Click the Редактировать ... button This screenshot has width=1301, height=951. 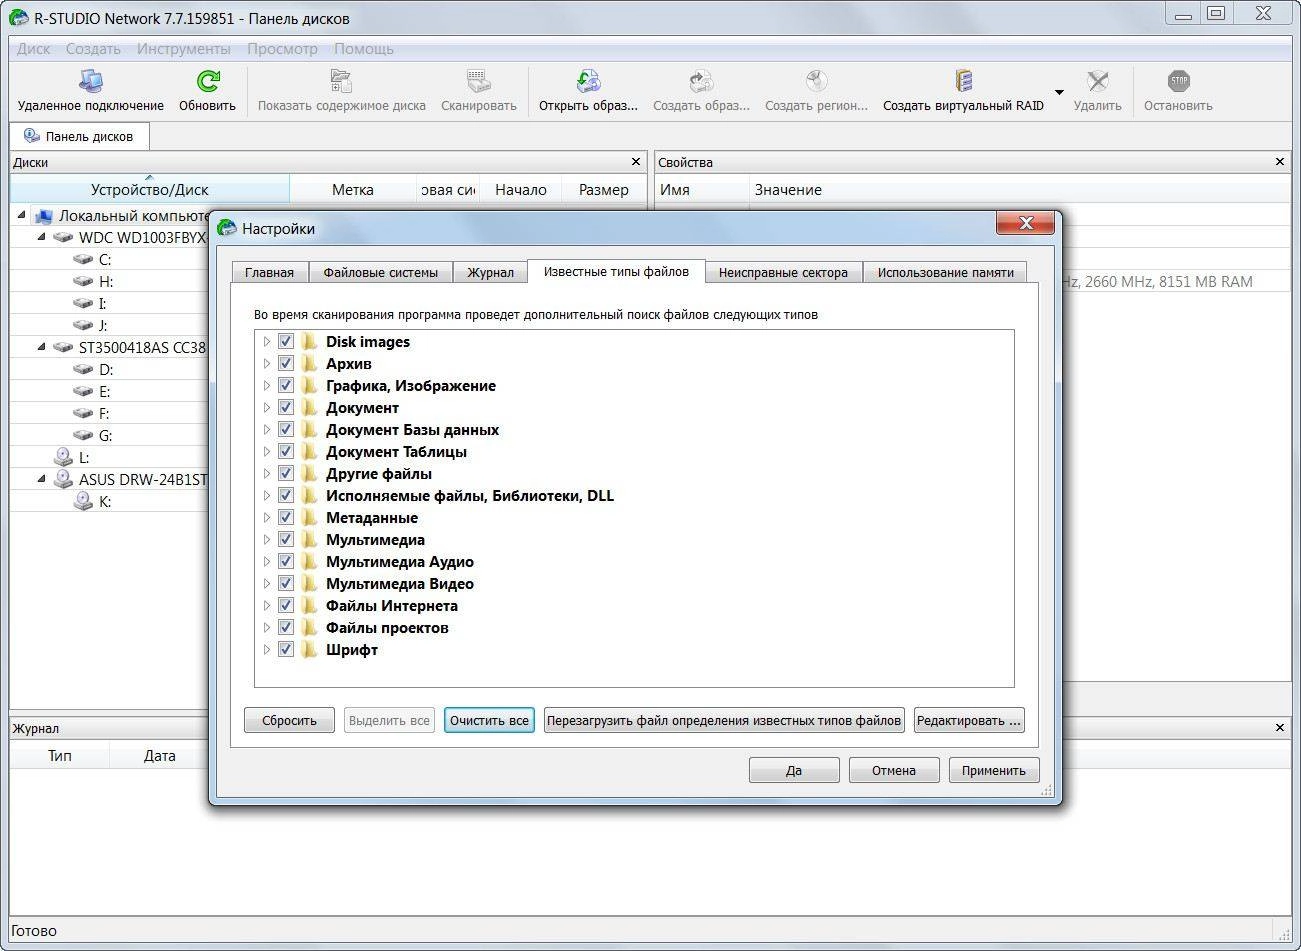969,720
